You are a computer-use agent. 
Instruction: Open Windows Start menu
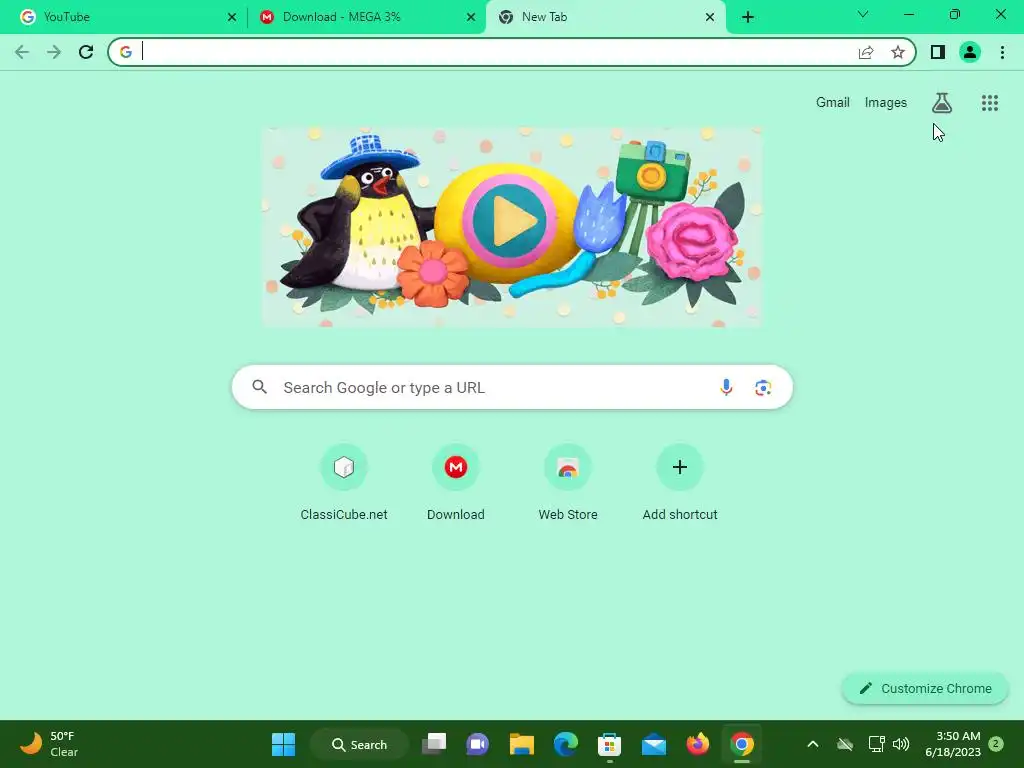(x=283, y=744)
